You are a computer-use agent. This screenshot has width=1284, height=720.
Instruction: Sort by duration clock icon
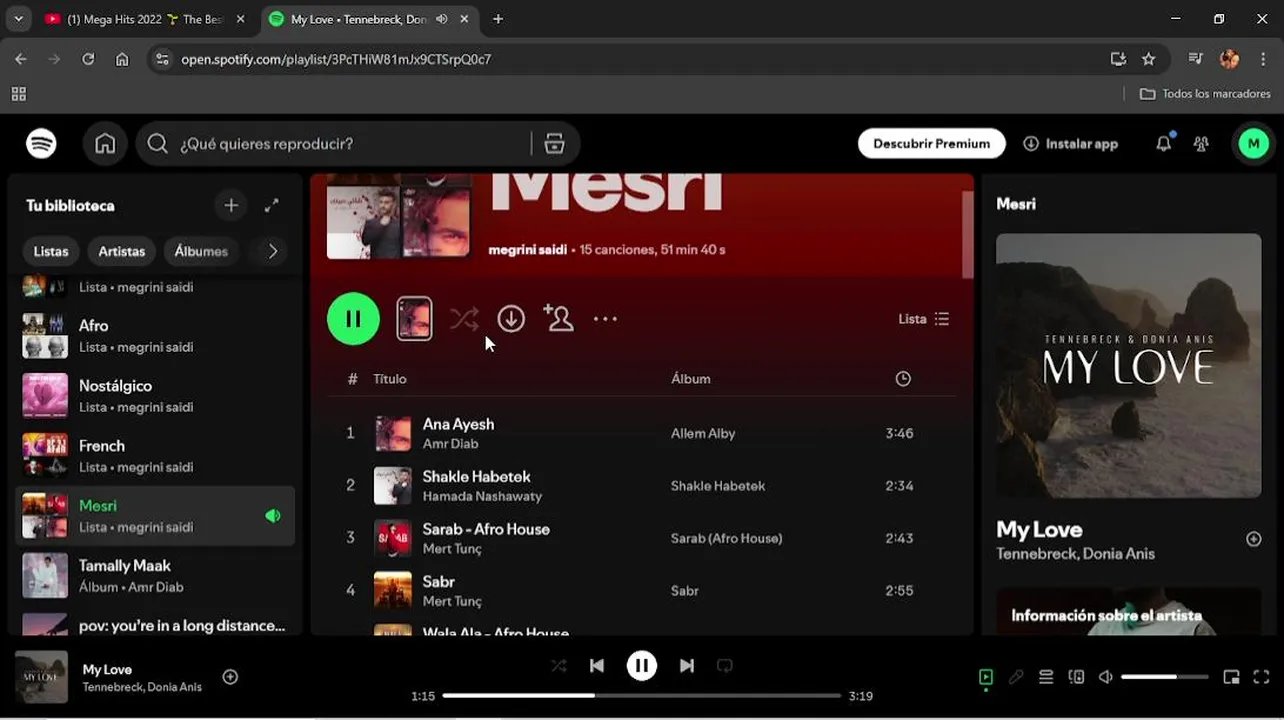tap(903, 379)
